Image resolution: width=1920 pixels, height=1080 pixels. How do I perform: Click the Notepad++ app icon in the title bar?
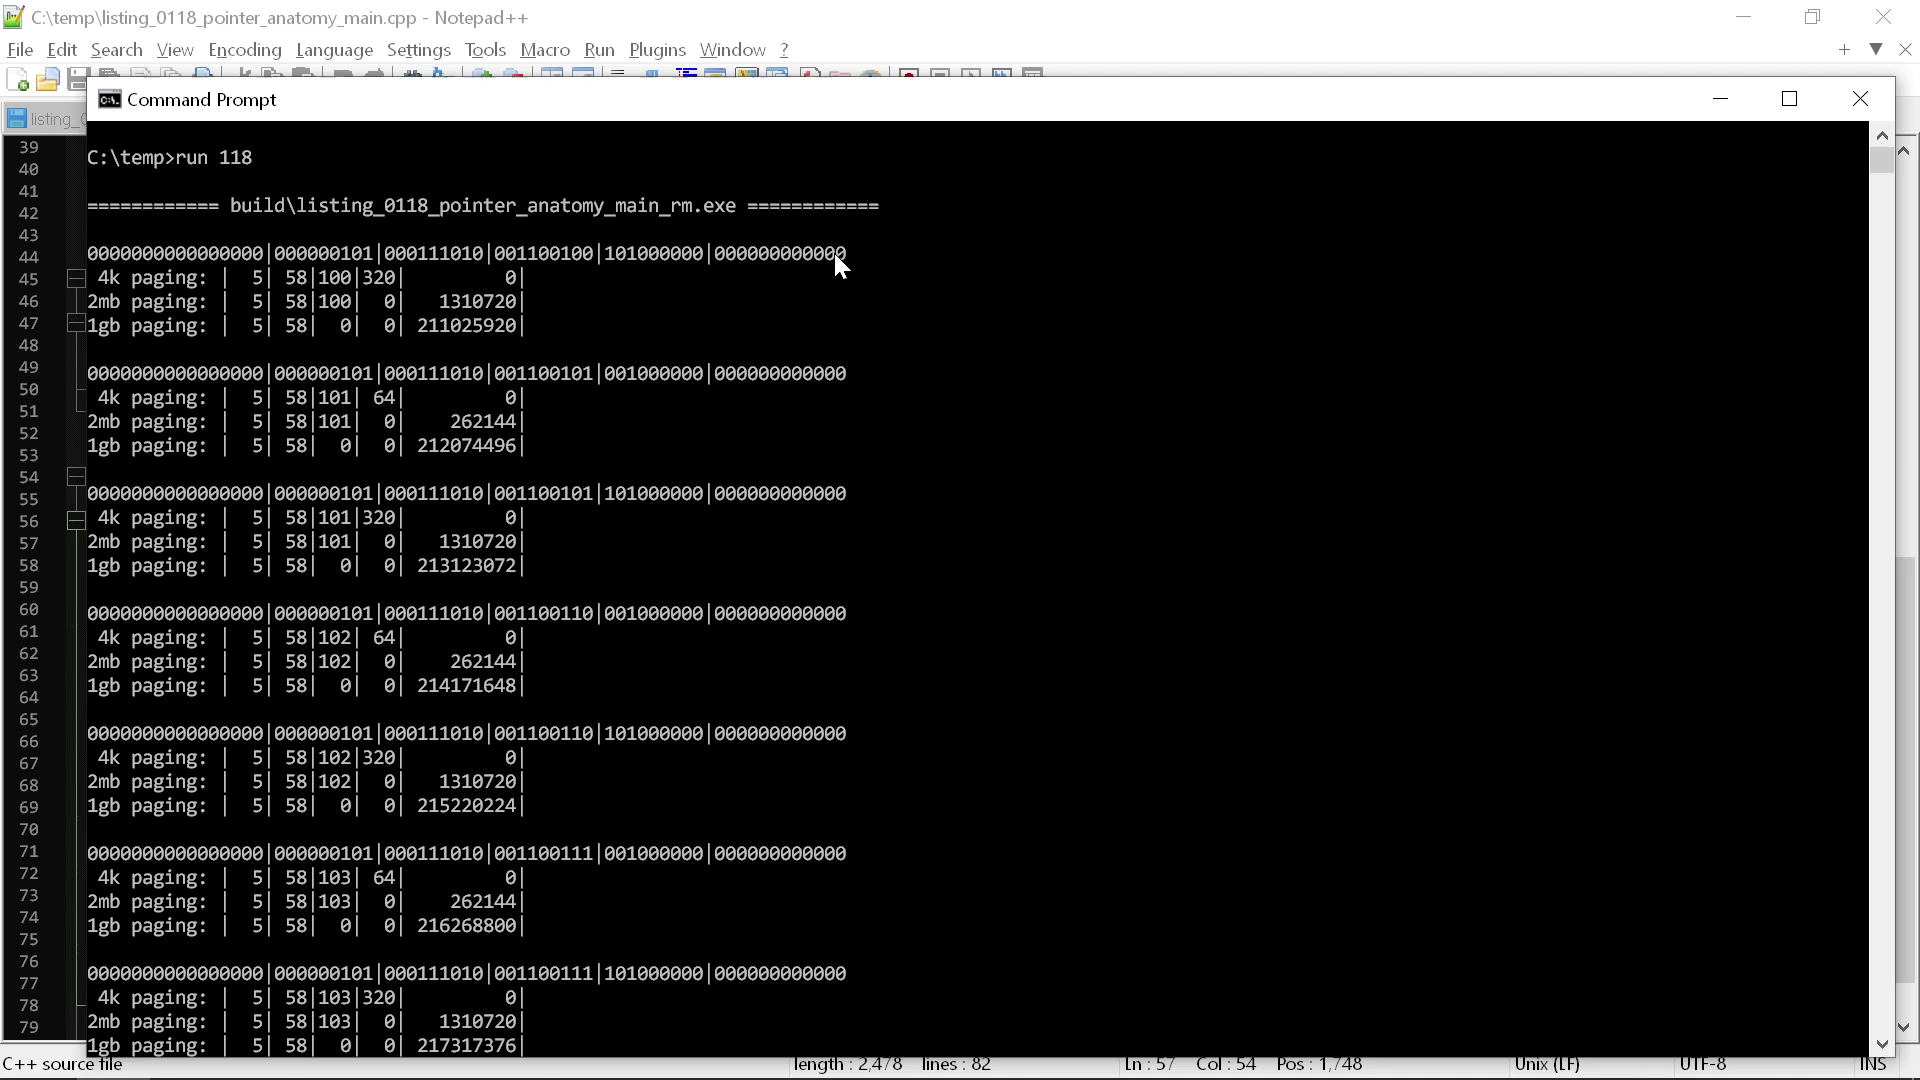pyautogui.click(x=13, y=17)
